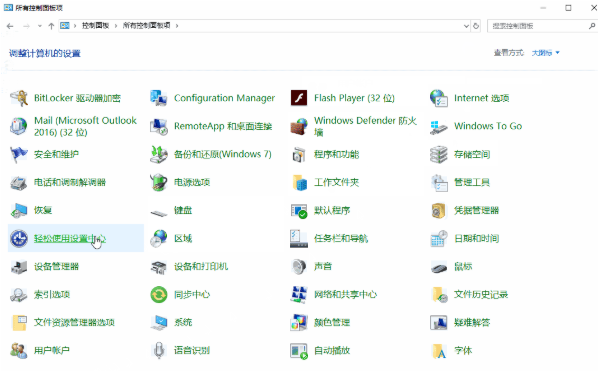Image resolution: width=598 pixels, height=371 pixels.
Task: Open the 大图标 view mode dropdown
Action: [546, 53]
